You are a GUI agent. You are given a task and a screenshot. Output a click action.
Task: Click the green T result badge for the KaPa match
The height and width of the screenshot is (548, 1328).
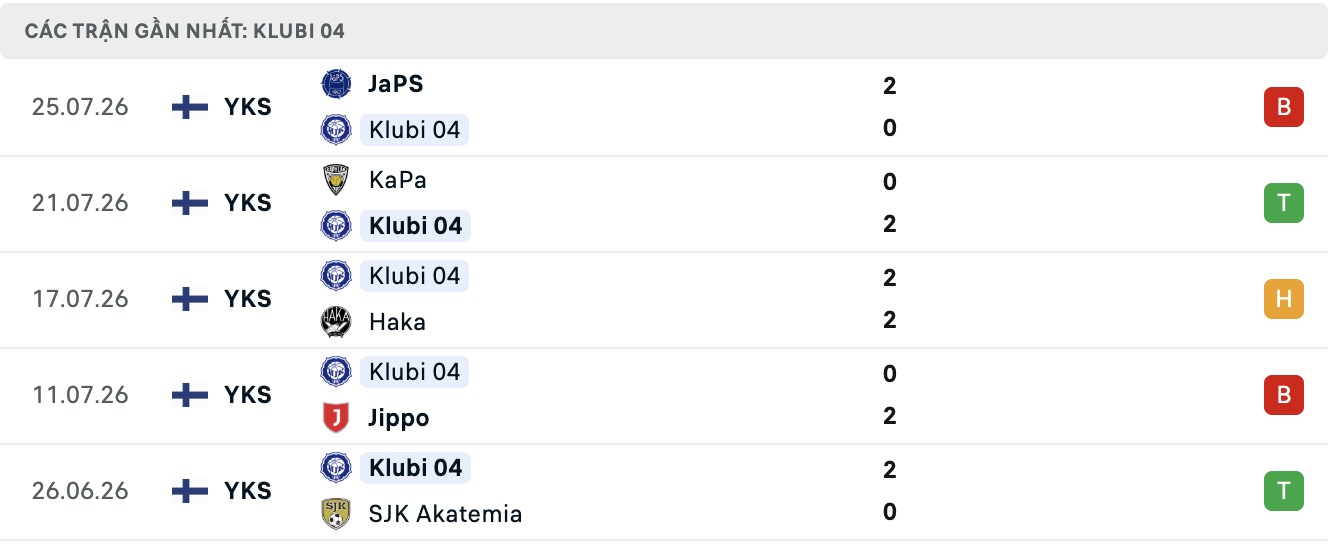[1284, 203]
